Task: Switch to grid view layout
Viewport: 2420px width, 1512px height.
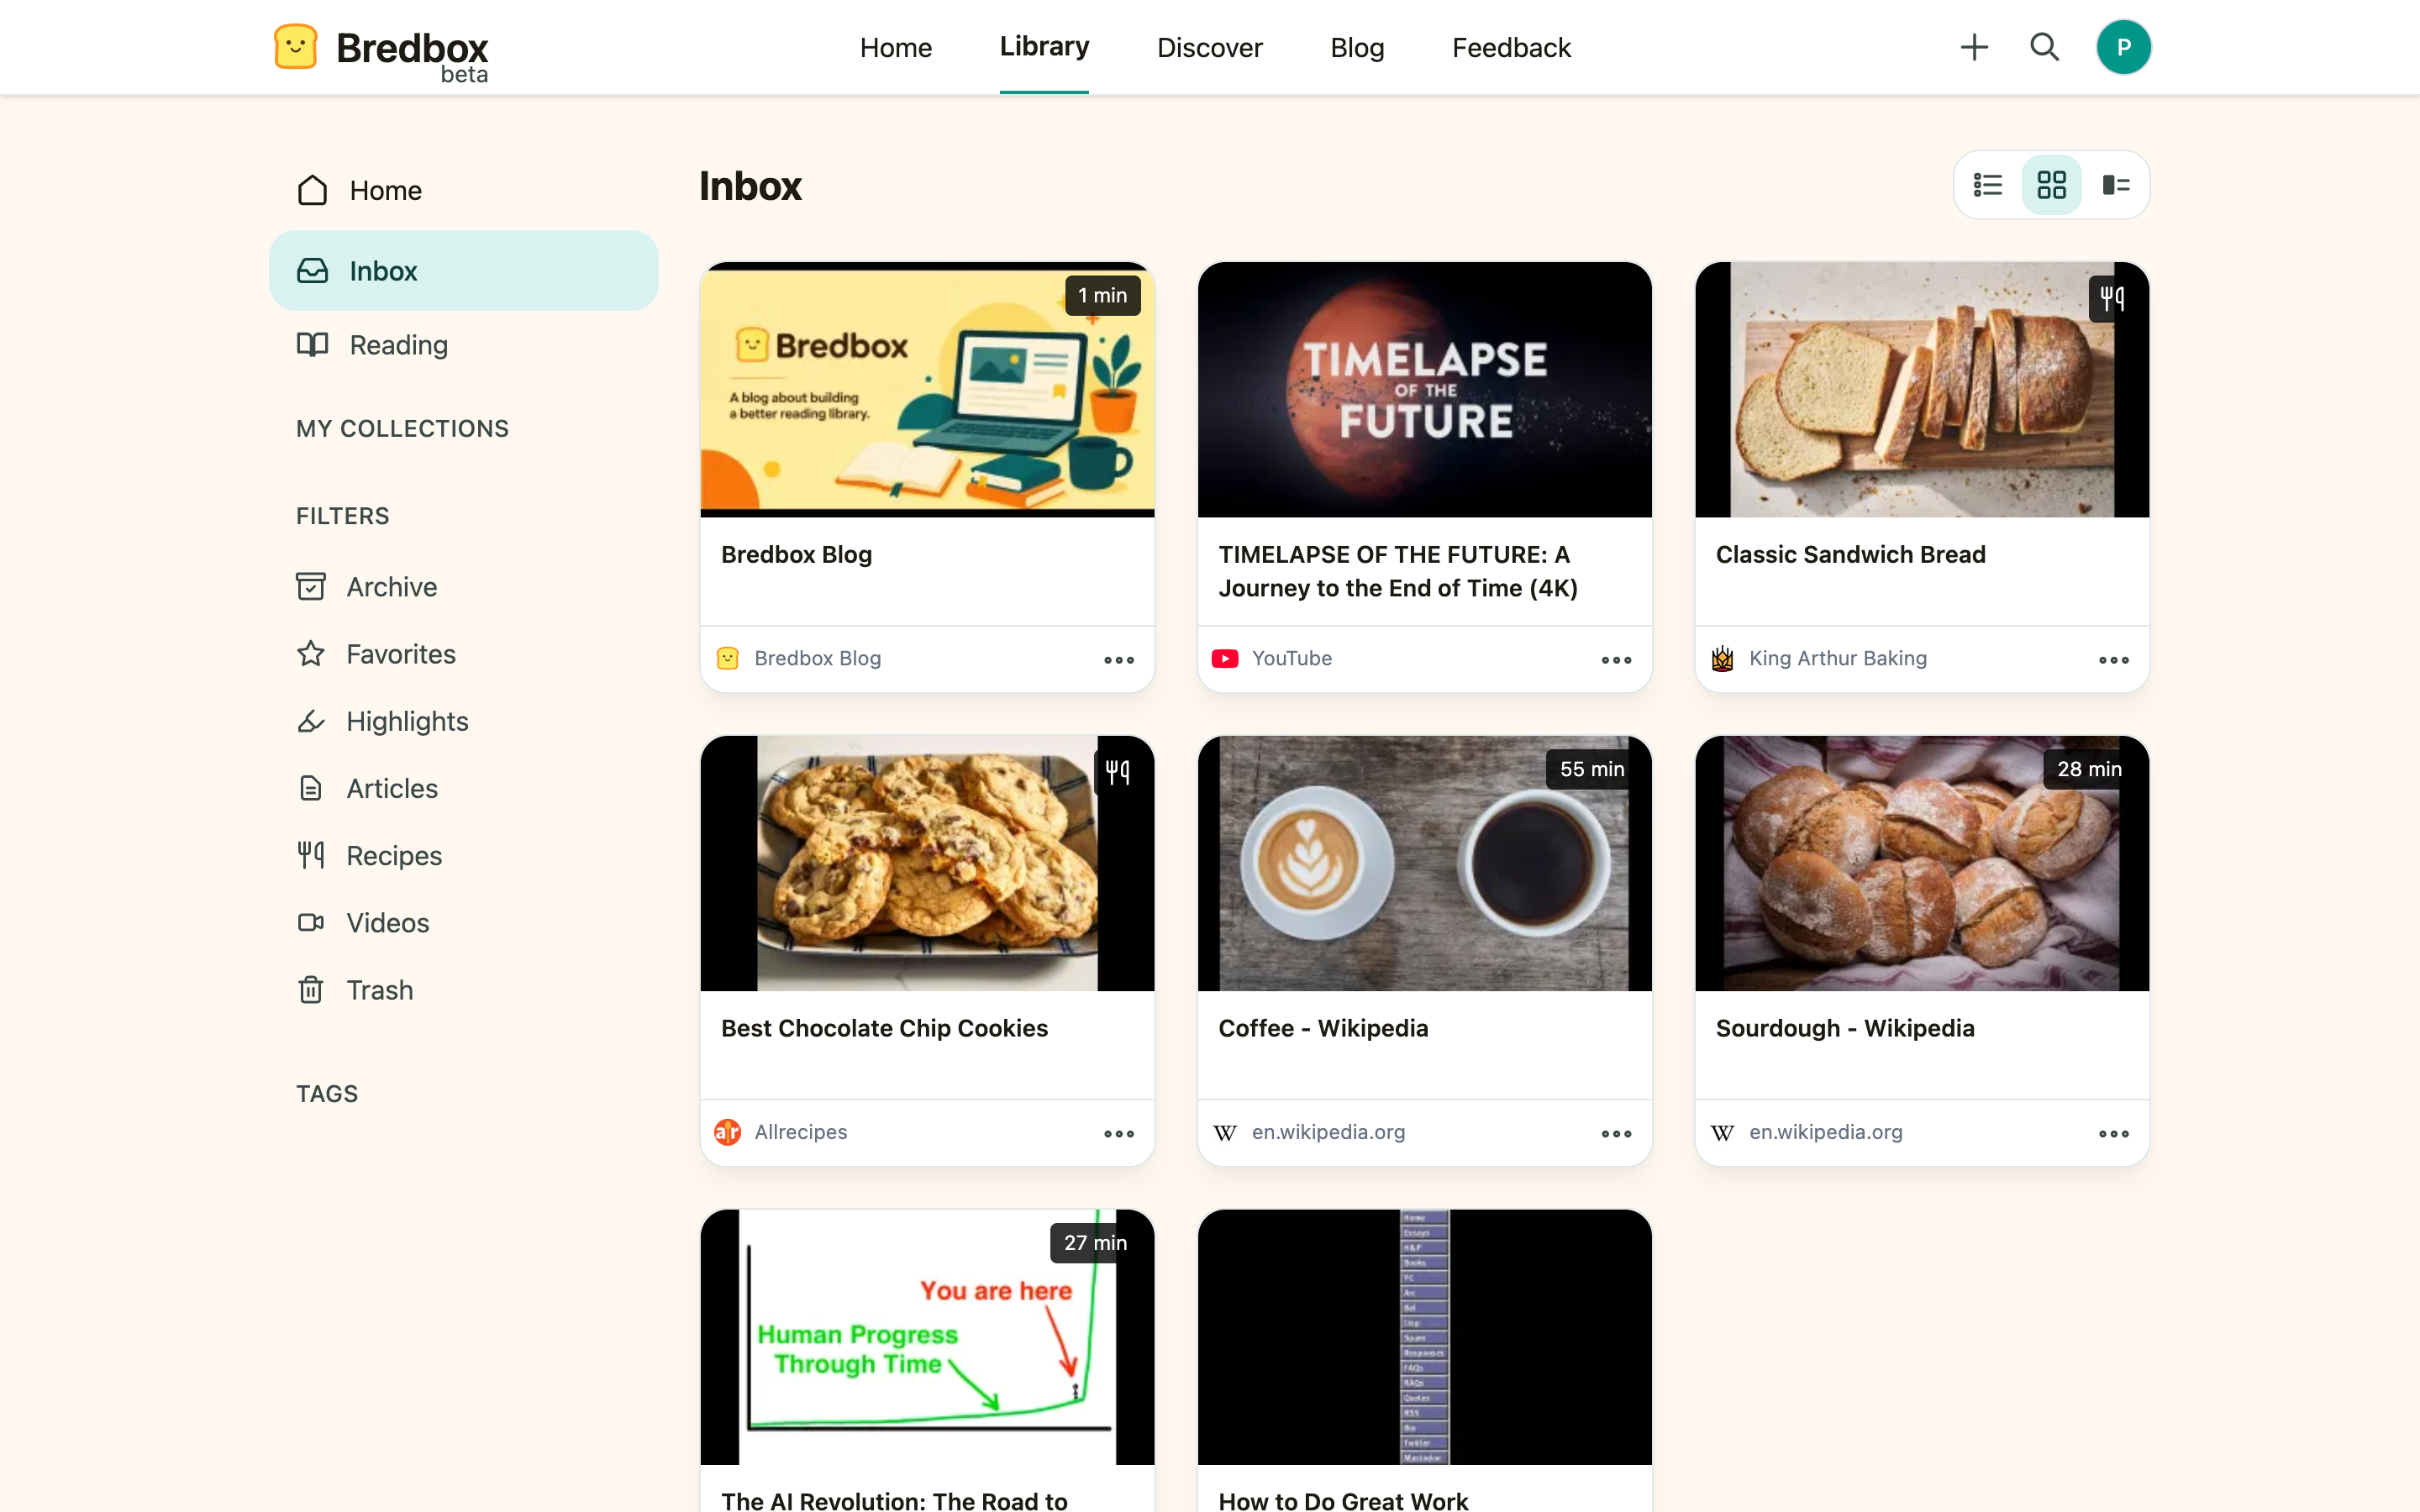Action: [2051, 185]
